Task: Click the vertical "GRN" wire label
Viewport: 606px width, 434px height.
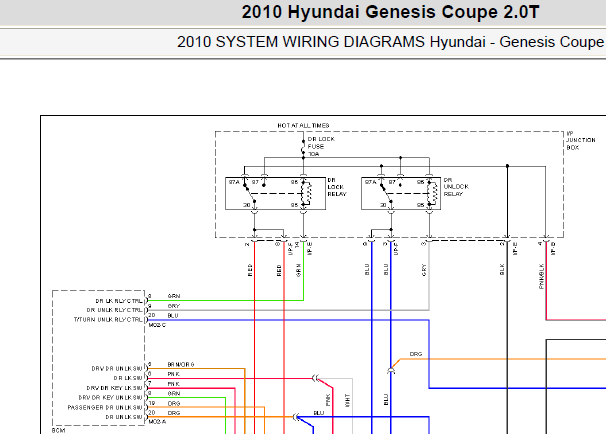Action: [x=298, y=270]
